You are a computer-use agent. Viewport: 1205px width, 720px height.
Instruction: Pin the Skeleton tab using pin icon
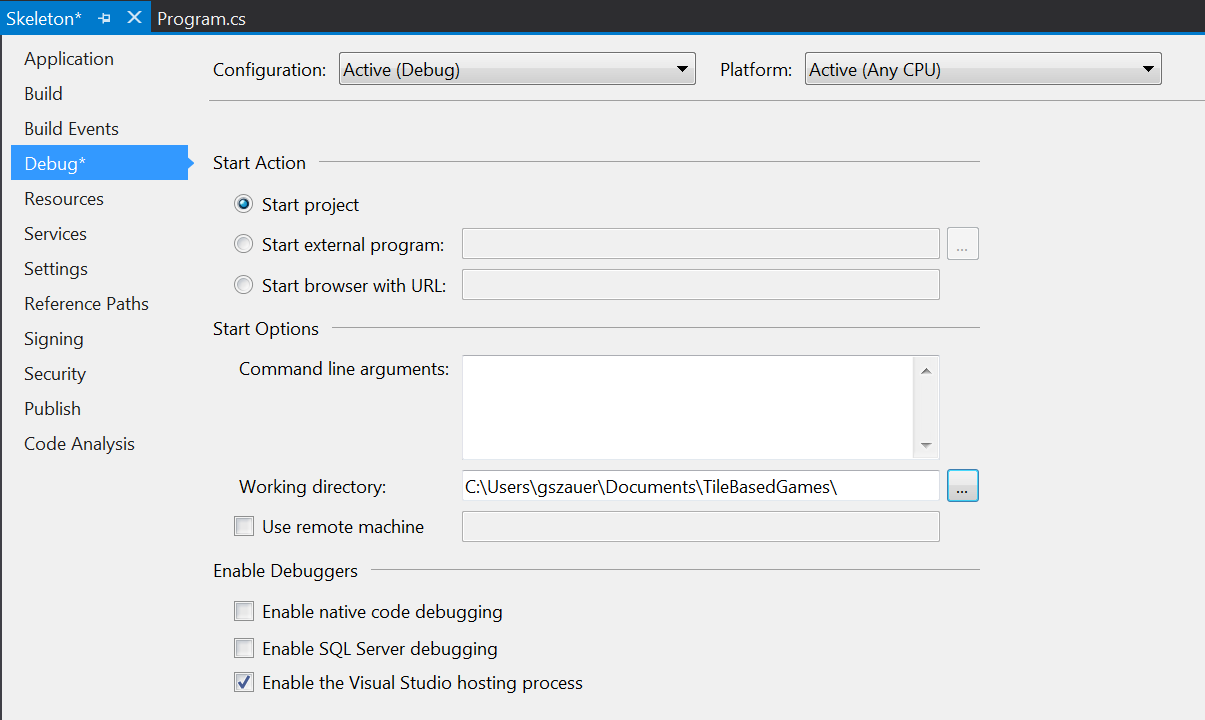pos(105,19)
